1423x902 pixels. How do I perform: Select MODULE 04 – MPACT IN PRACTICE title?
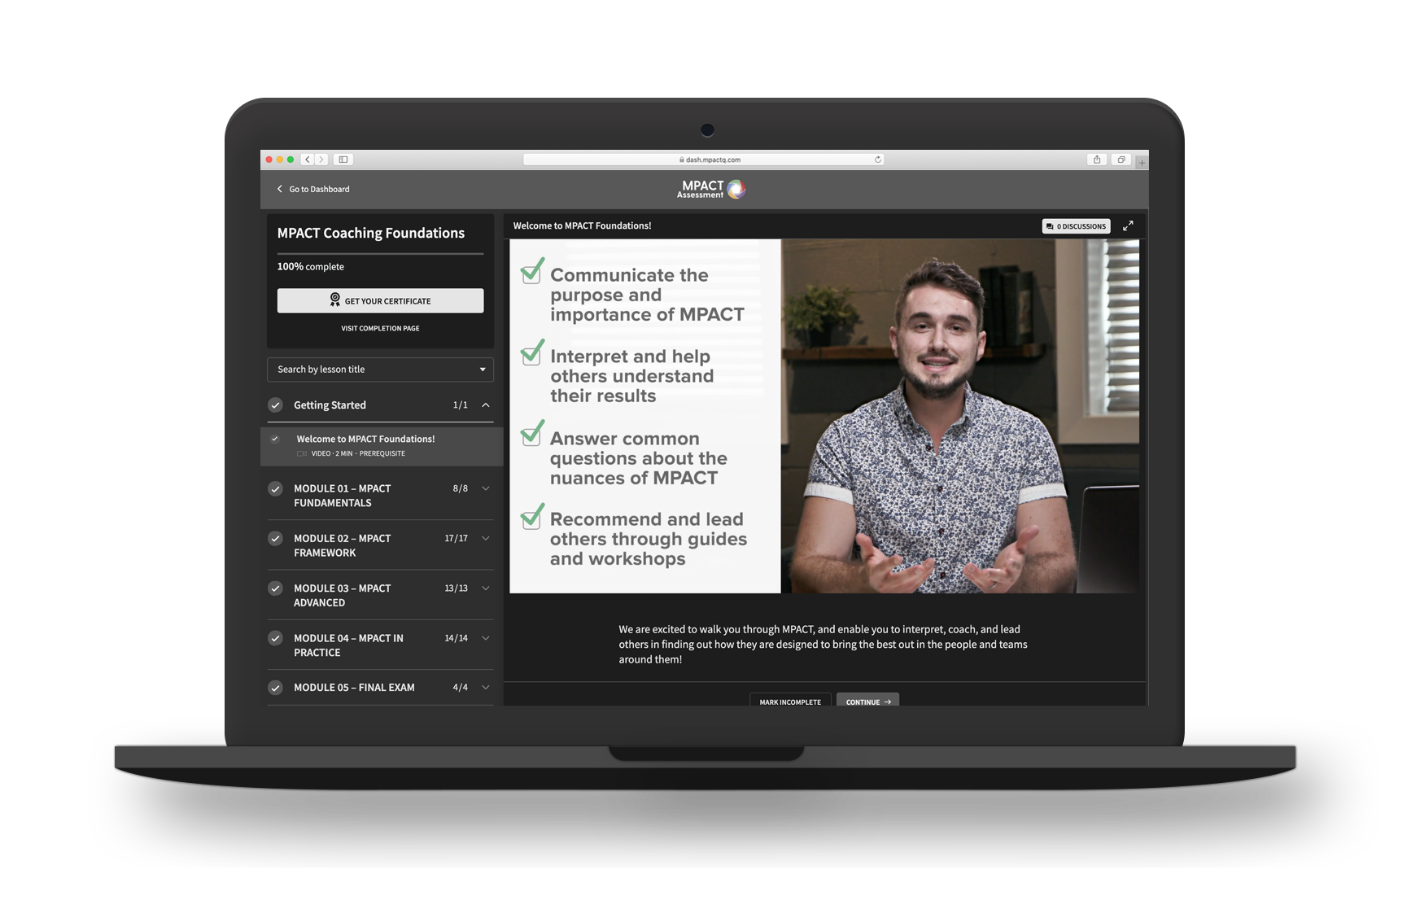coord(348,645)
